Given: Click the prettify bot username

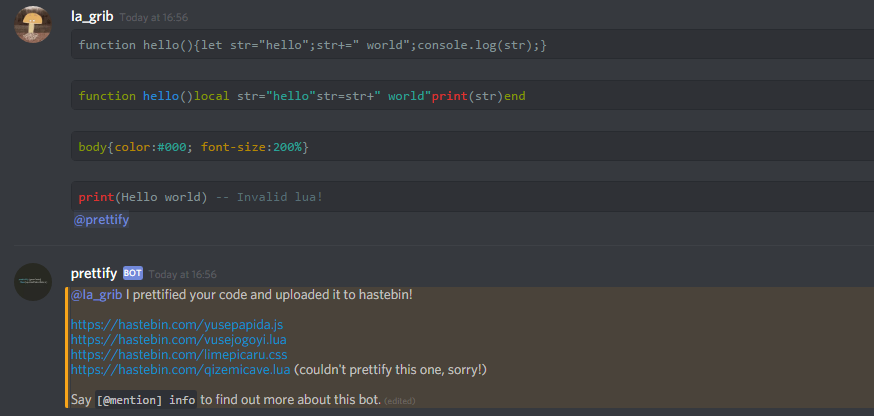Looking at the screenshot, I should coord(94,273).
